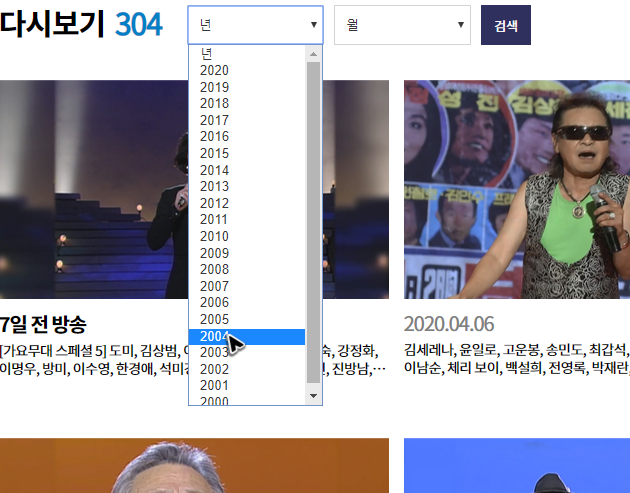Click the 7일 전 방송 title
630x493 pixels.
(x=43, y=325)
